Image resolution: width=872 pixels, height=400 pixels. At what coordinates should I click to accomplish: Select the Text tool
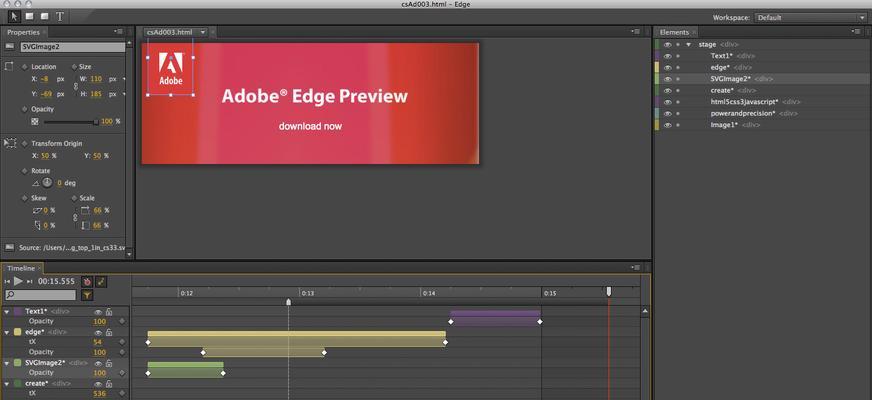click(x=60, y=17)
